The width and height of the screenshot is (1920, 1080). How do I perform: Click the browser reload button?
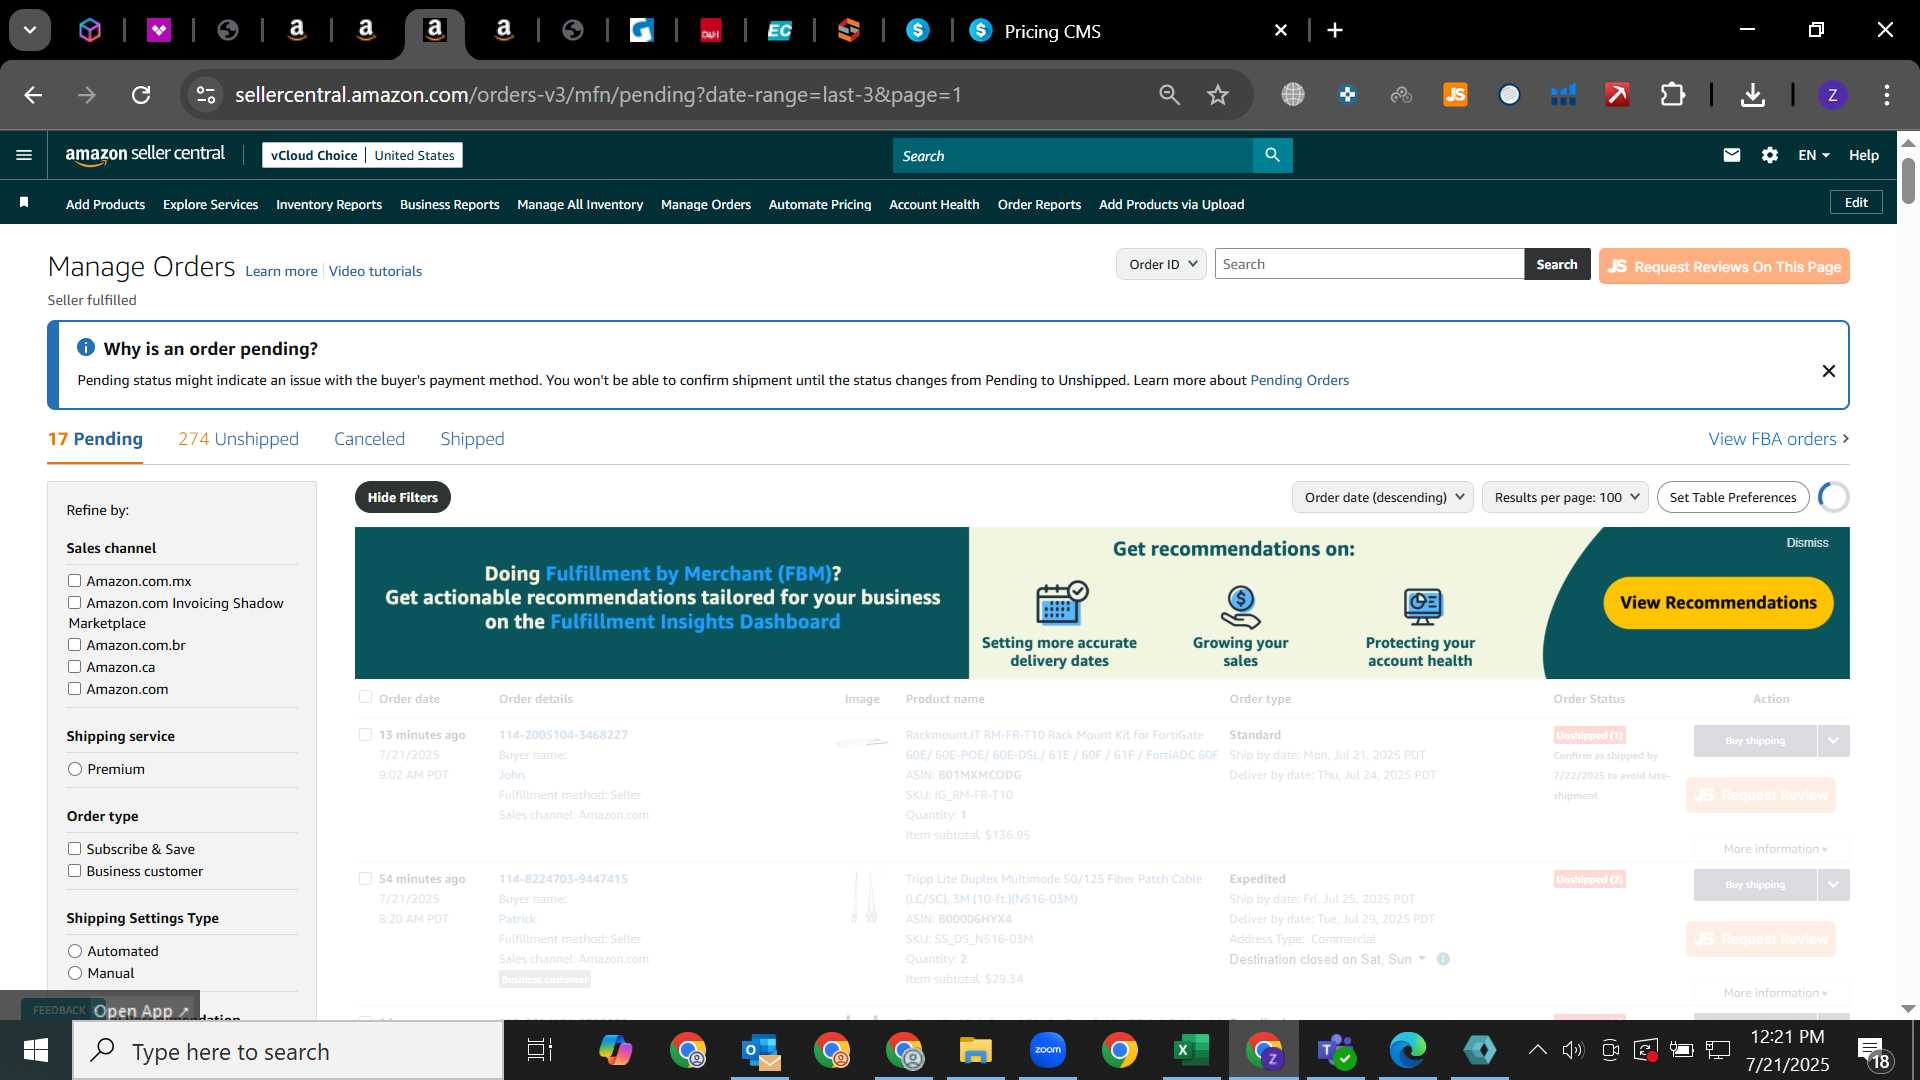141,95
